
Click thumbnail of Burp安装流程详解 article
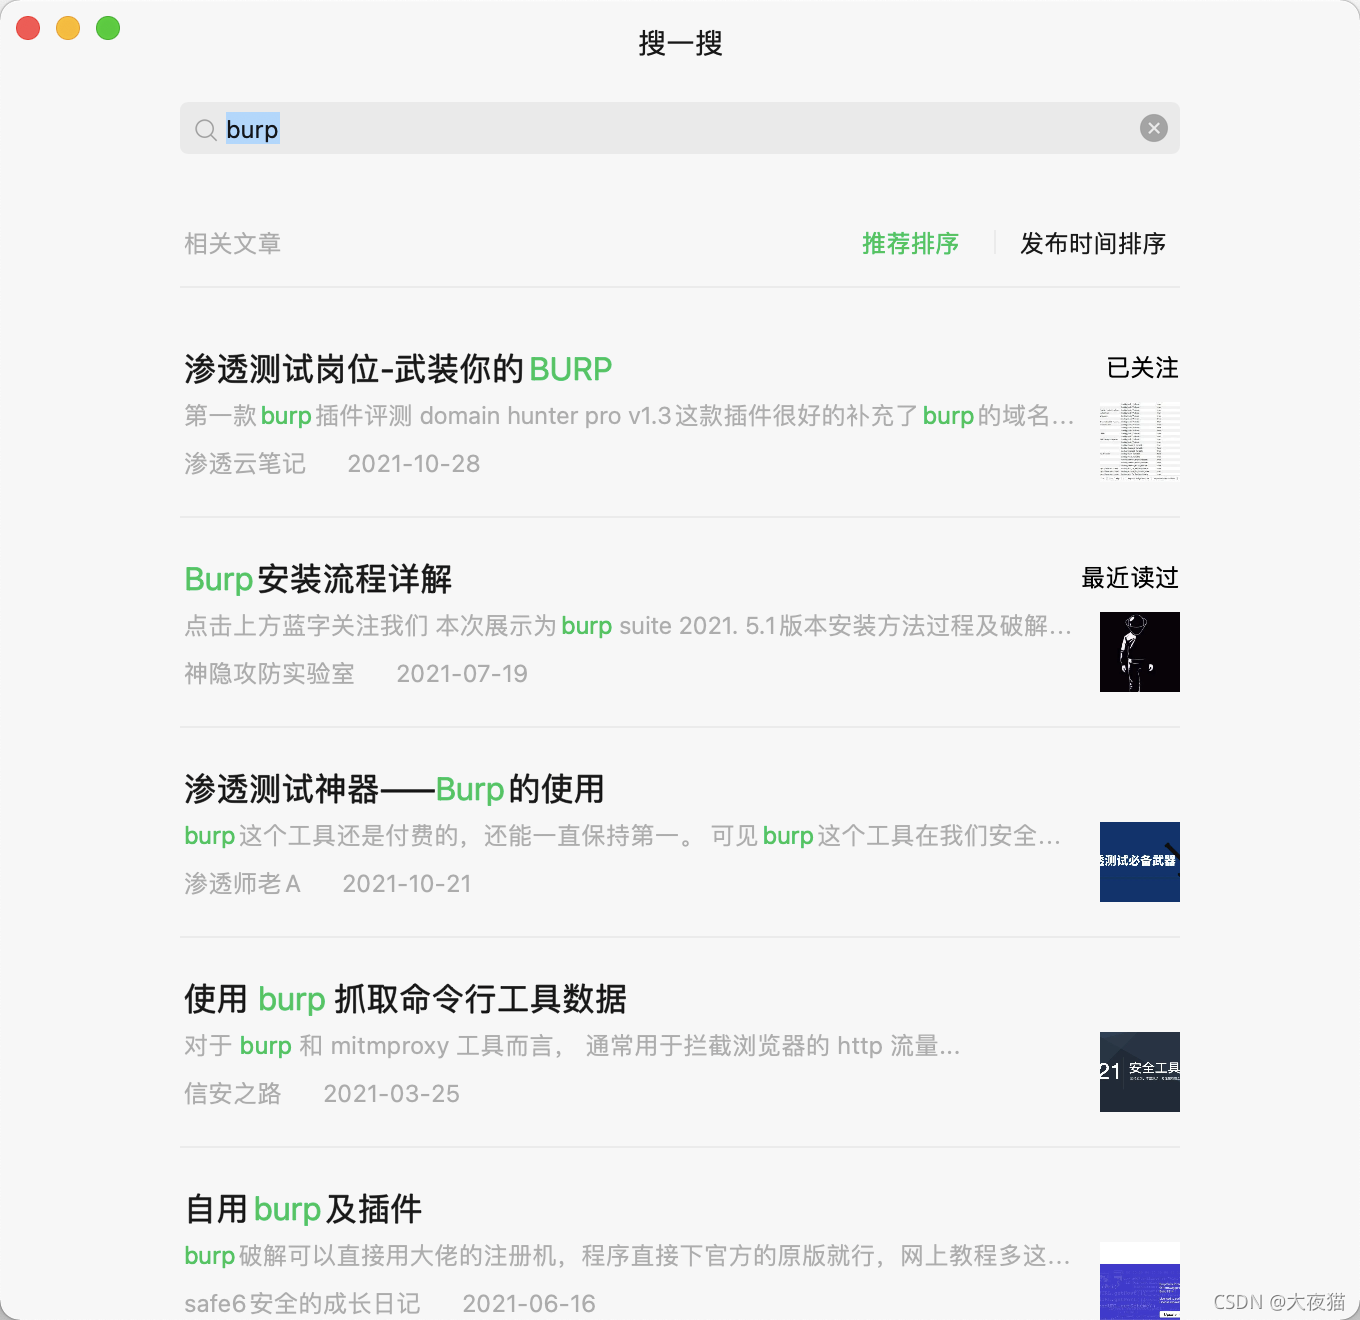coord(1140,652)
